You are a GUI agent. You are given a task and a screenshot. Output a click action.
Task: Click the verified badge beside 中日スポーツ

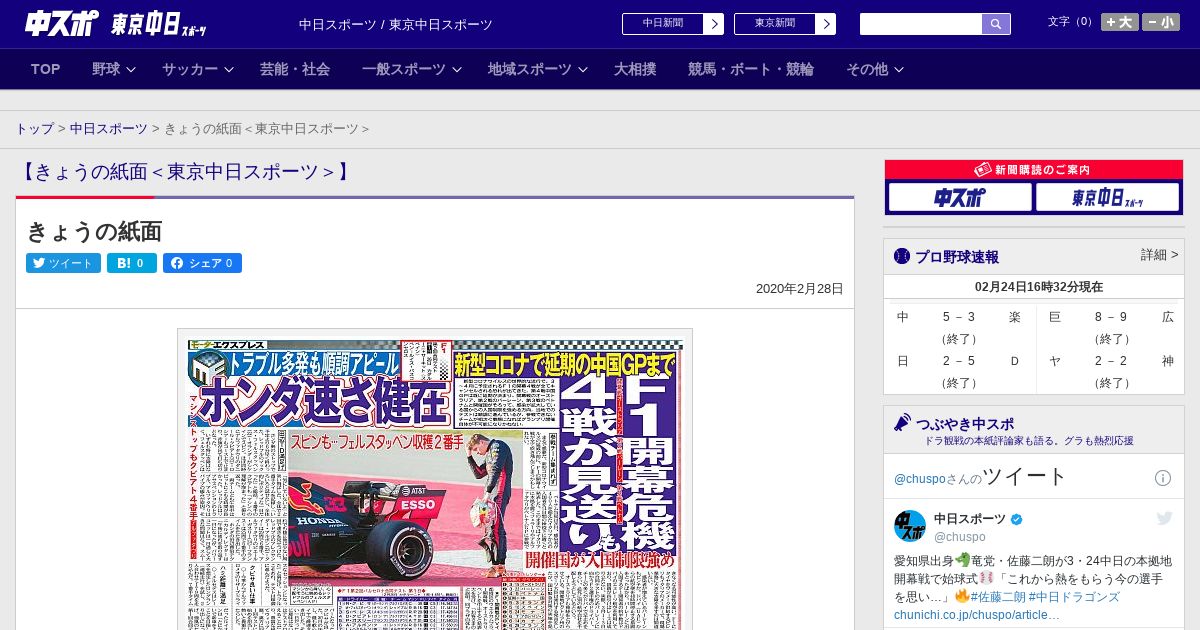(1017, 519)
